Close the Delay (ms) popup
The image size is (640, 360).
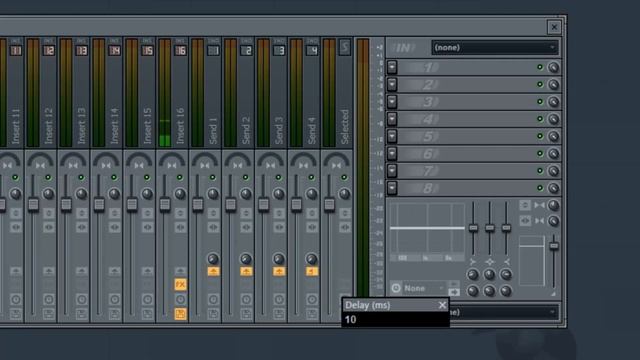442,305
